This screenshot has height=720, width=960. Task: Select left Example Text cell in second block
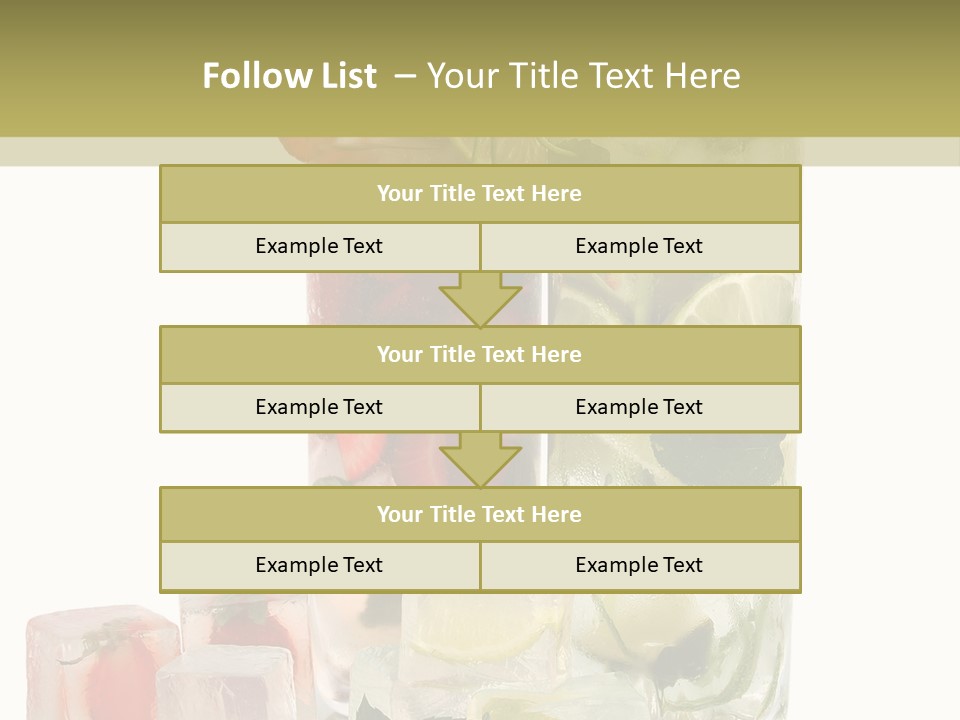pyautogui.click(x=319, y=407)
